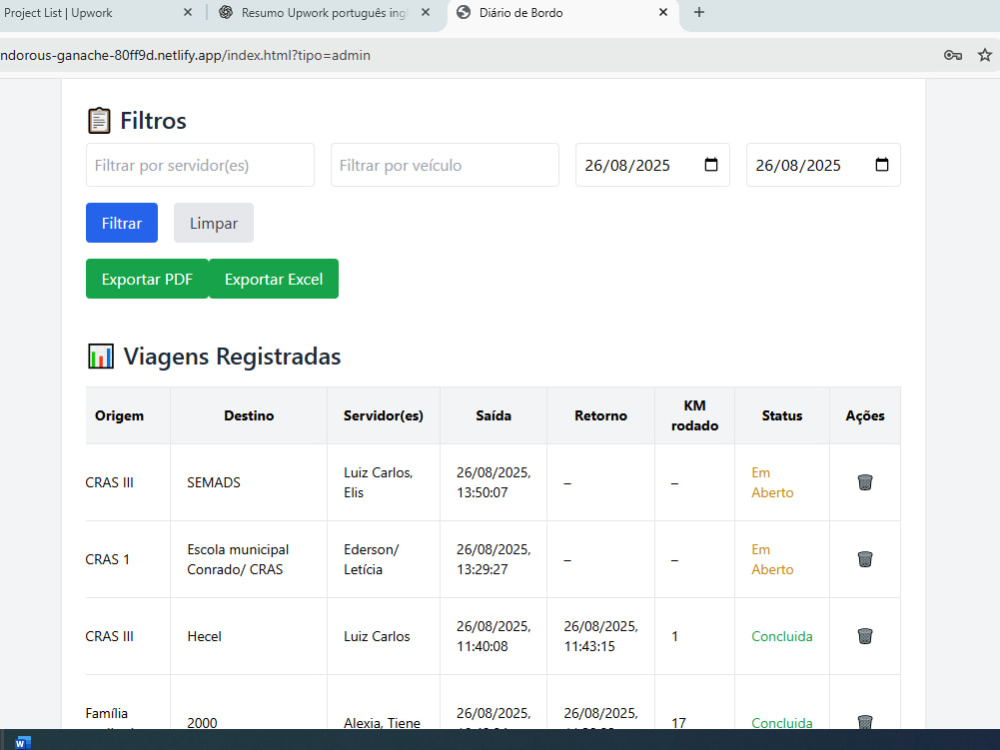
Task: Click the Destino column header
Action: click(249, 416)
